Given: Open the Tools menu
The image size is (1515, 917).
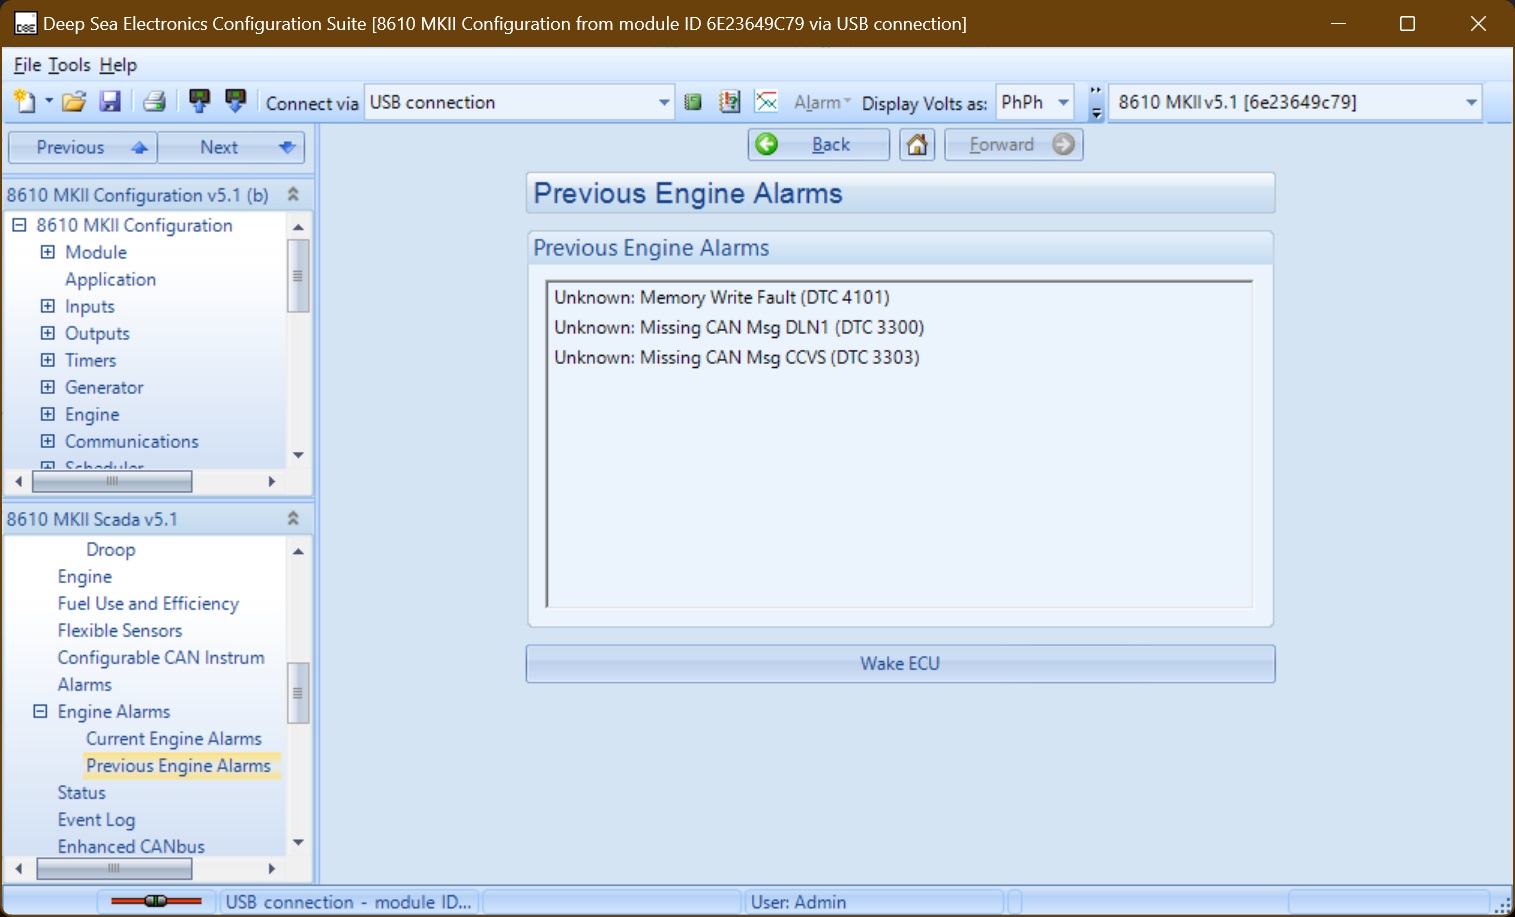Looking at the screenshot, I should click(69, 65).
